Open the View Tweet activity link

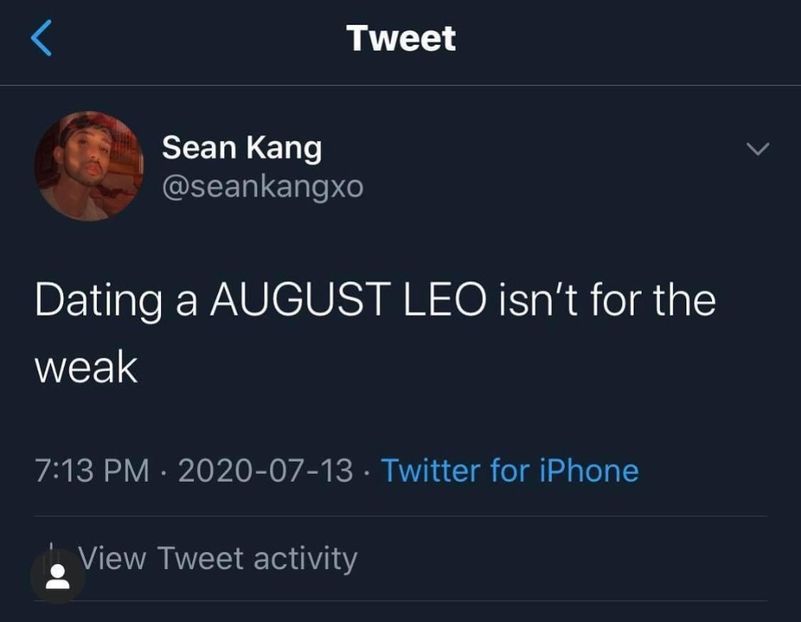216,558
